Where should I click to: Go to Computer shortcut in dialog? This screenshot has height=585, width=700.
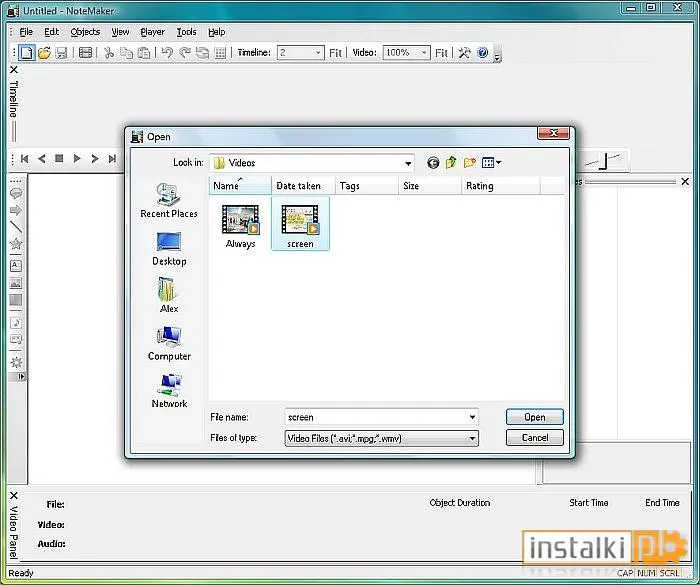click(x=169, y=343)
